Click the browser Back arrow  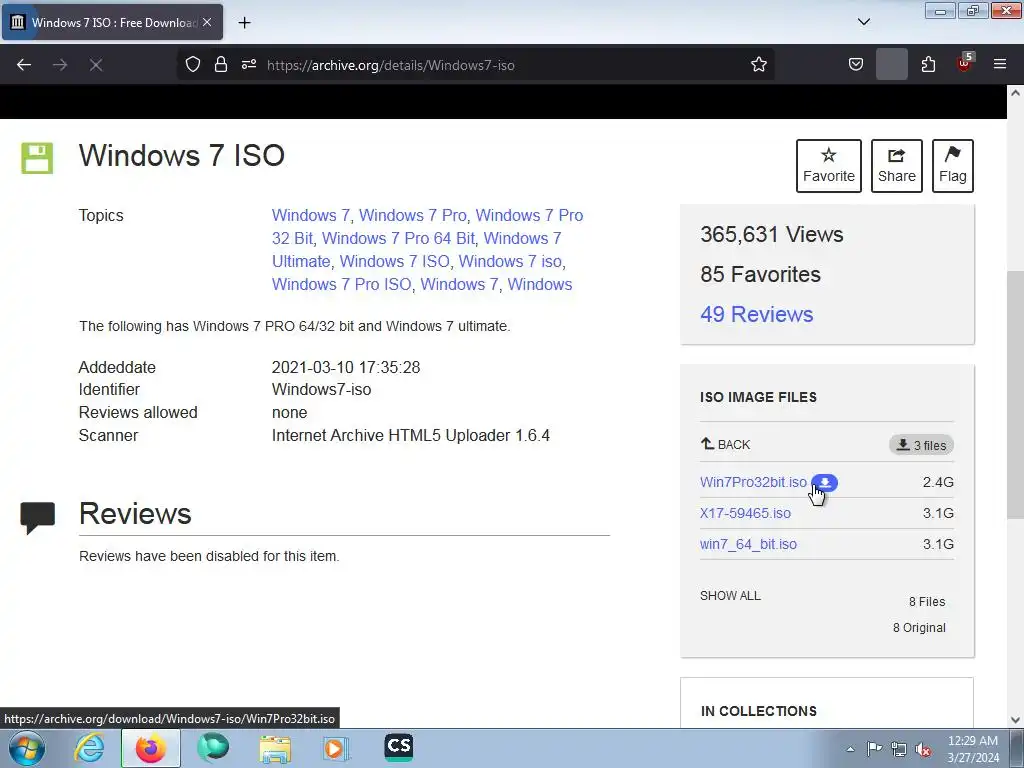pyautogui.click(x=24, y=65)
